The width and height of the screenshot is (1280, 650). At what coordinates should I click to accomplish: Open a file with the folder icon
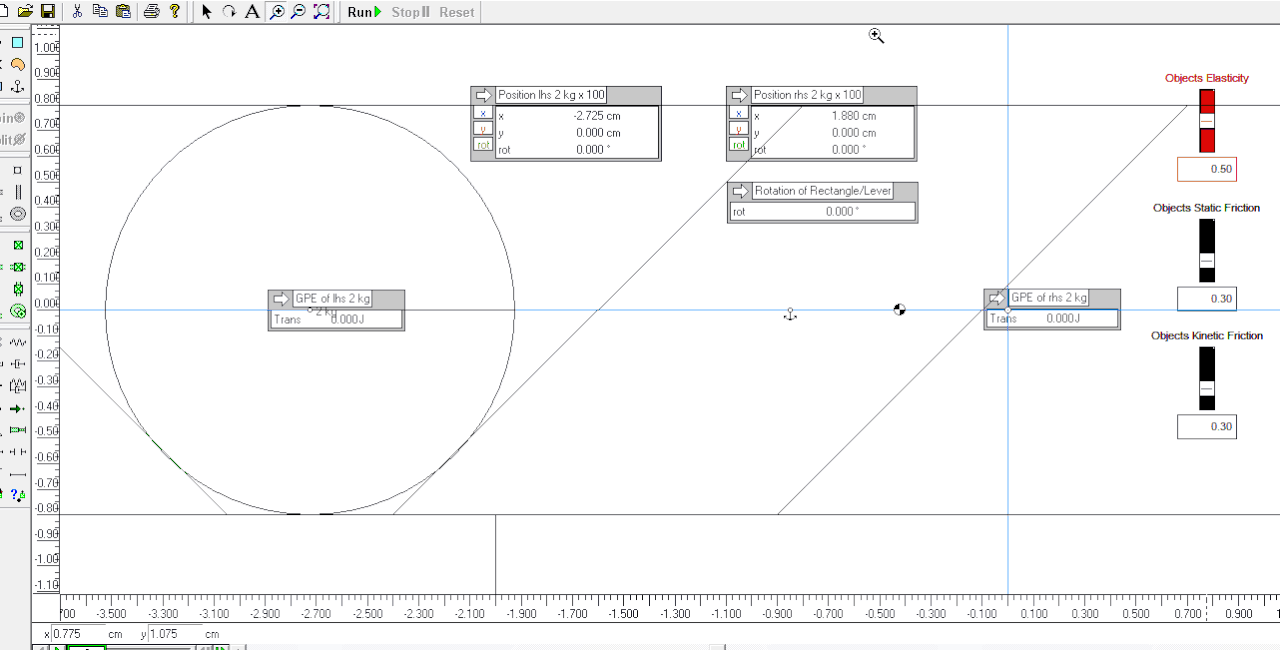coord(25,12)
